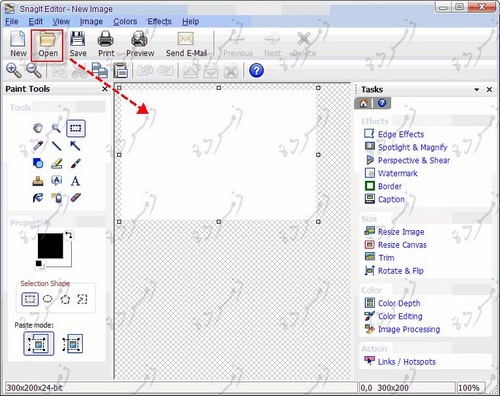Select the Arrow tool

coord(75,146)
